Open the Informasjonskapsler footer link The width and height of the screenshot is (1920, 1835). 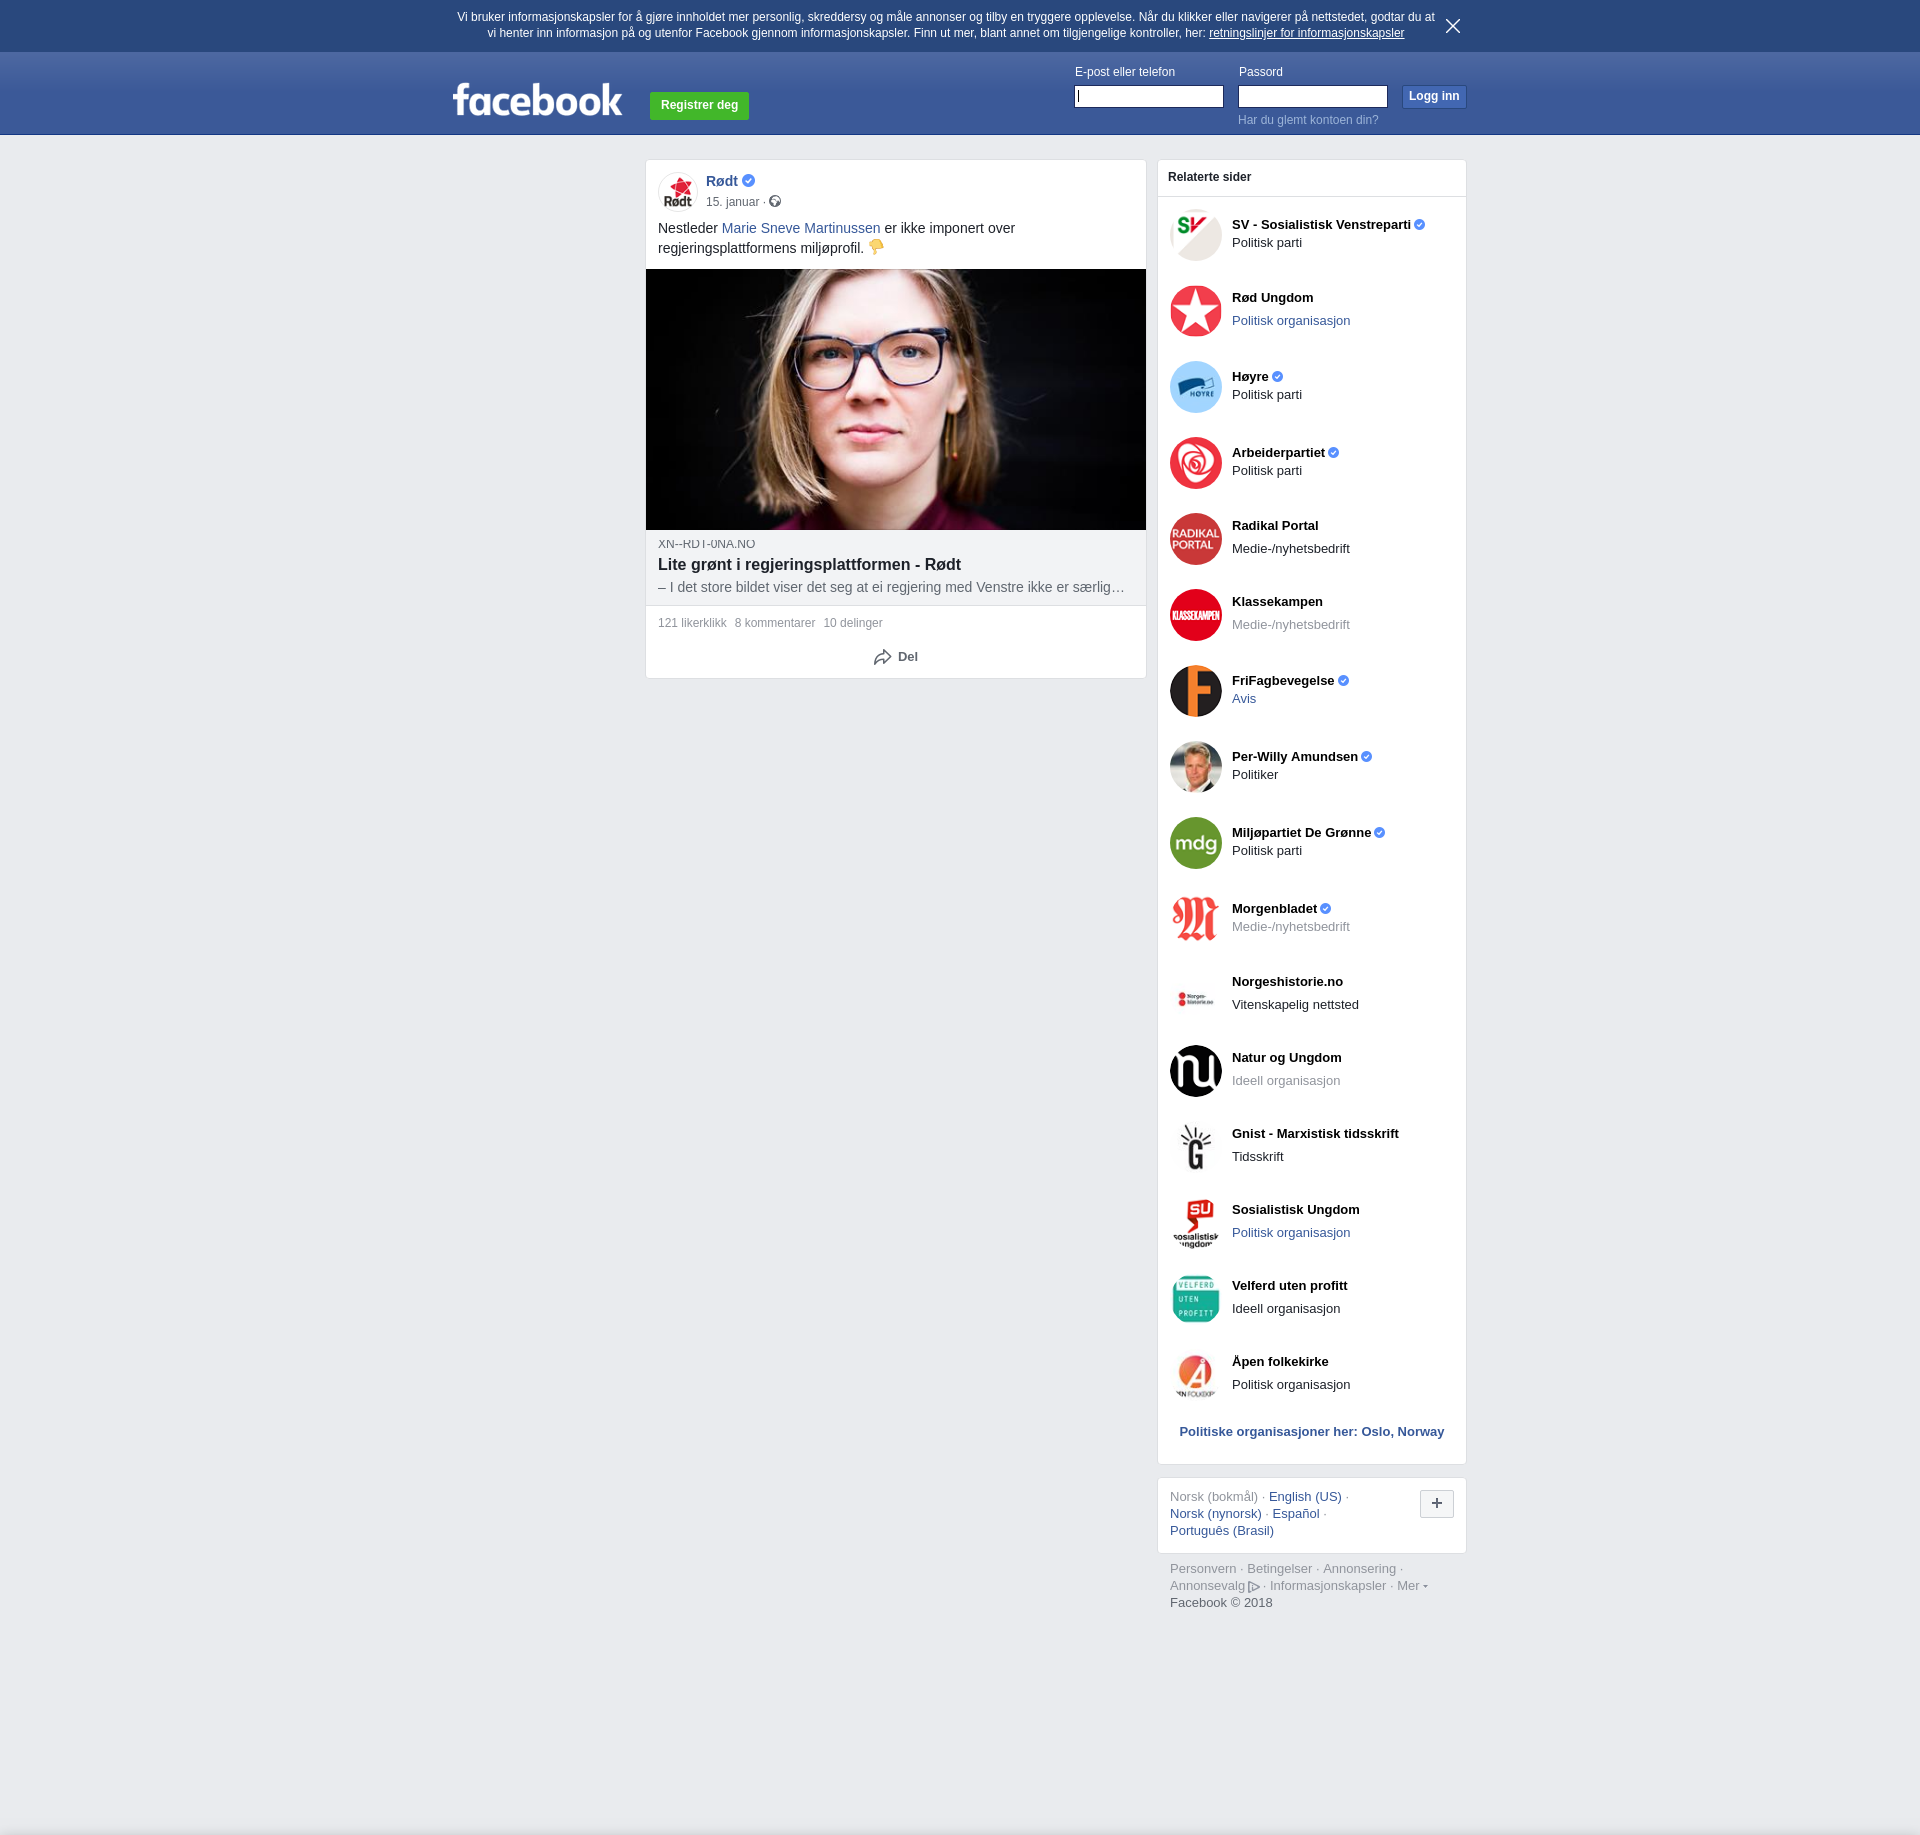1328,1586
